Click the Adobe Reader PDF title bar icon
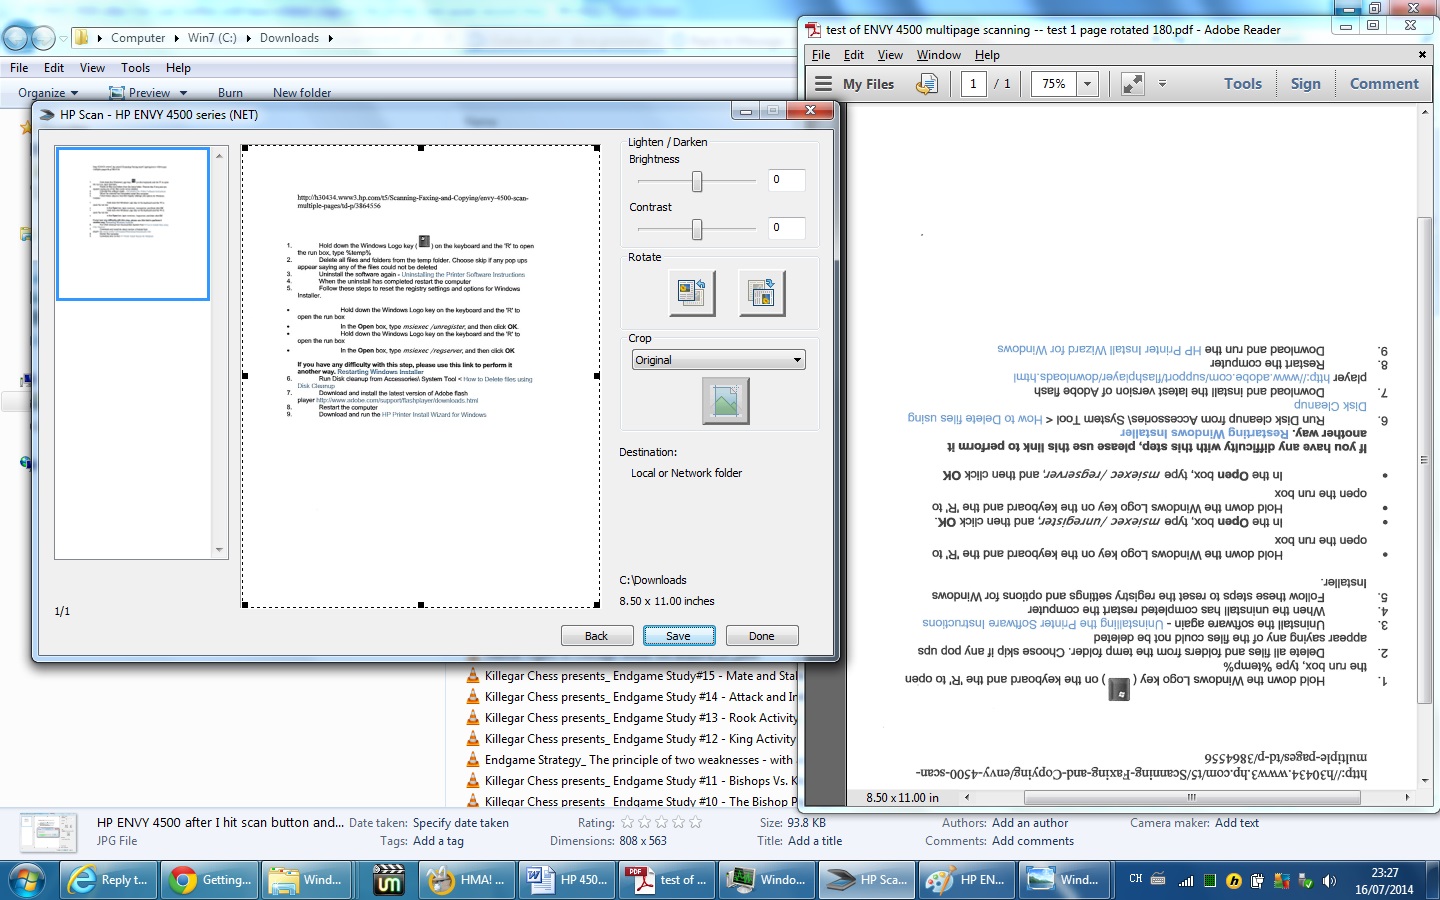The image size is (1440, 900). coord(814,30)
